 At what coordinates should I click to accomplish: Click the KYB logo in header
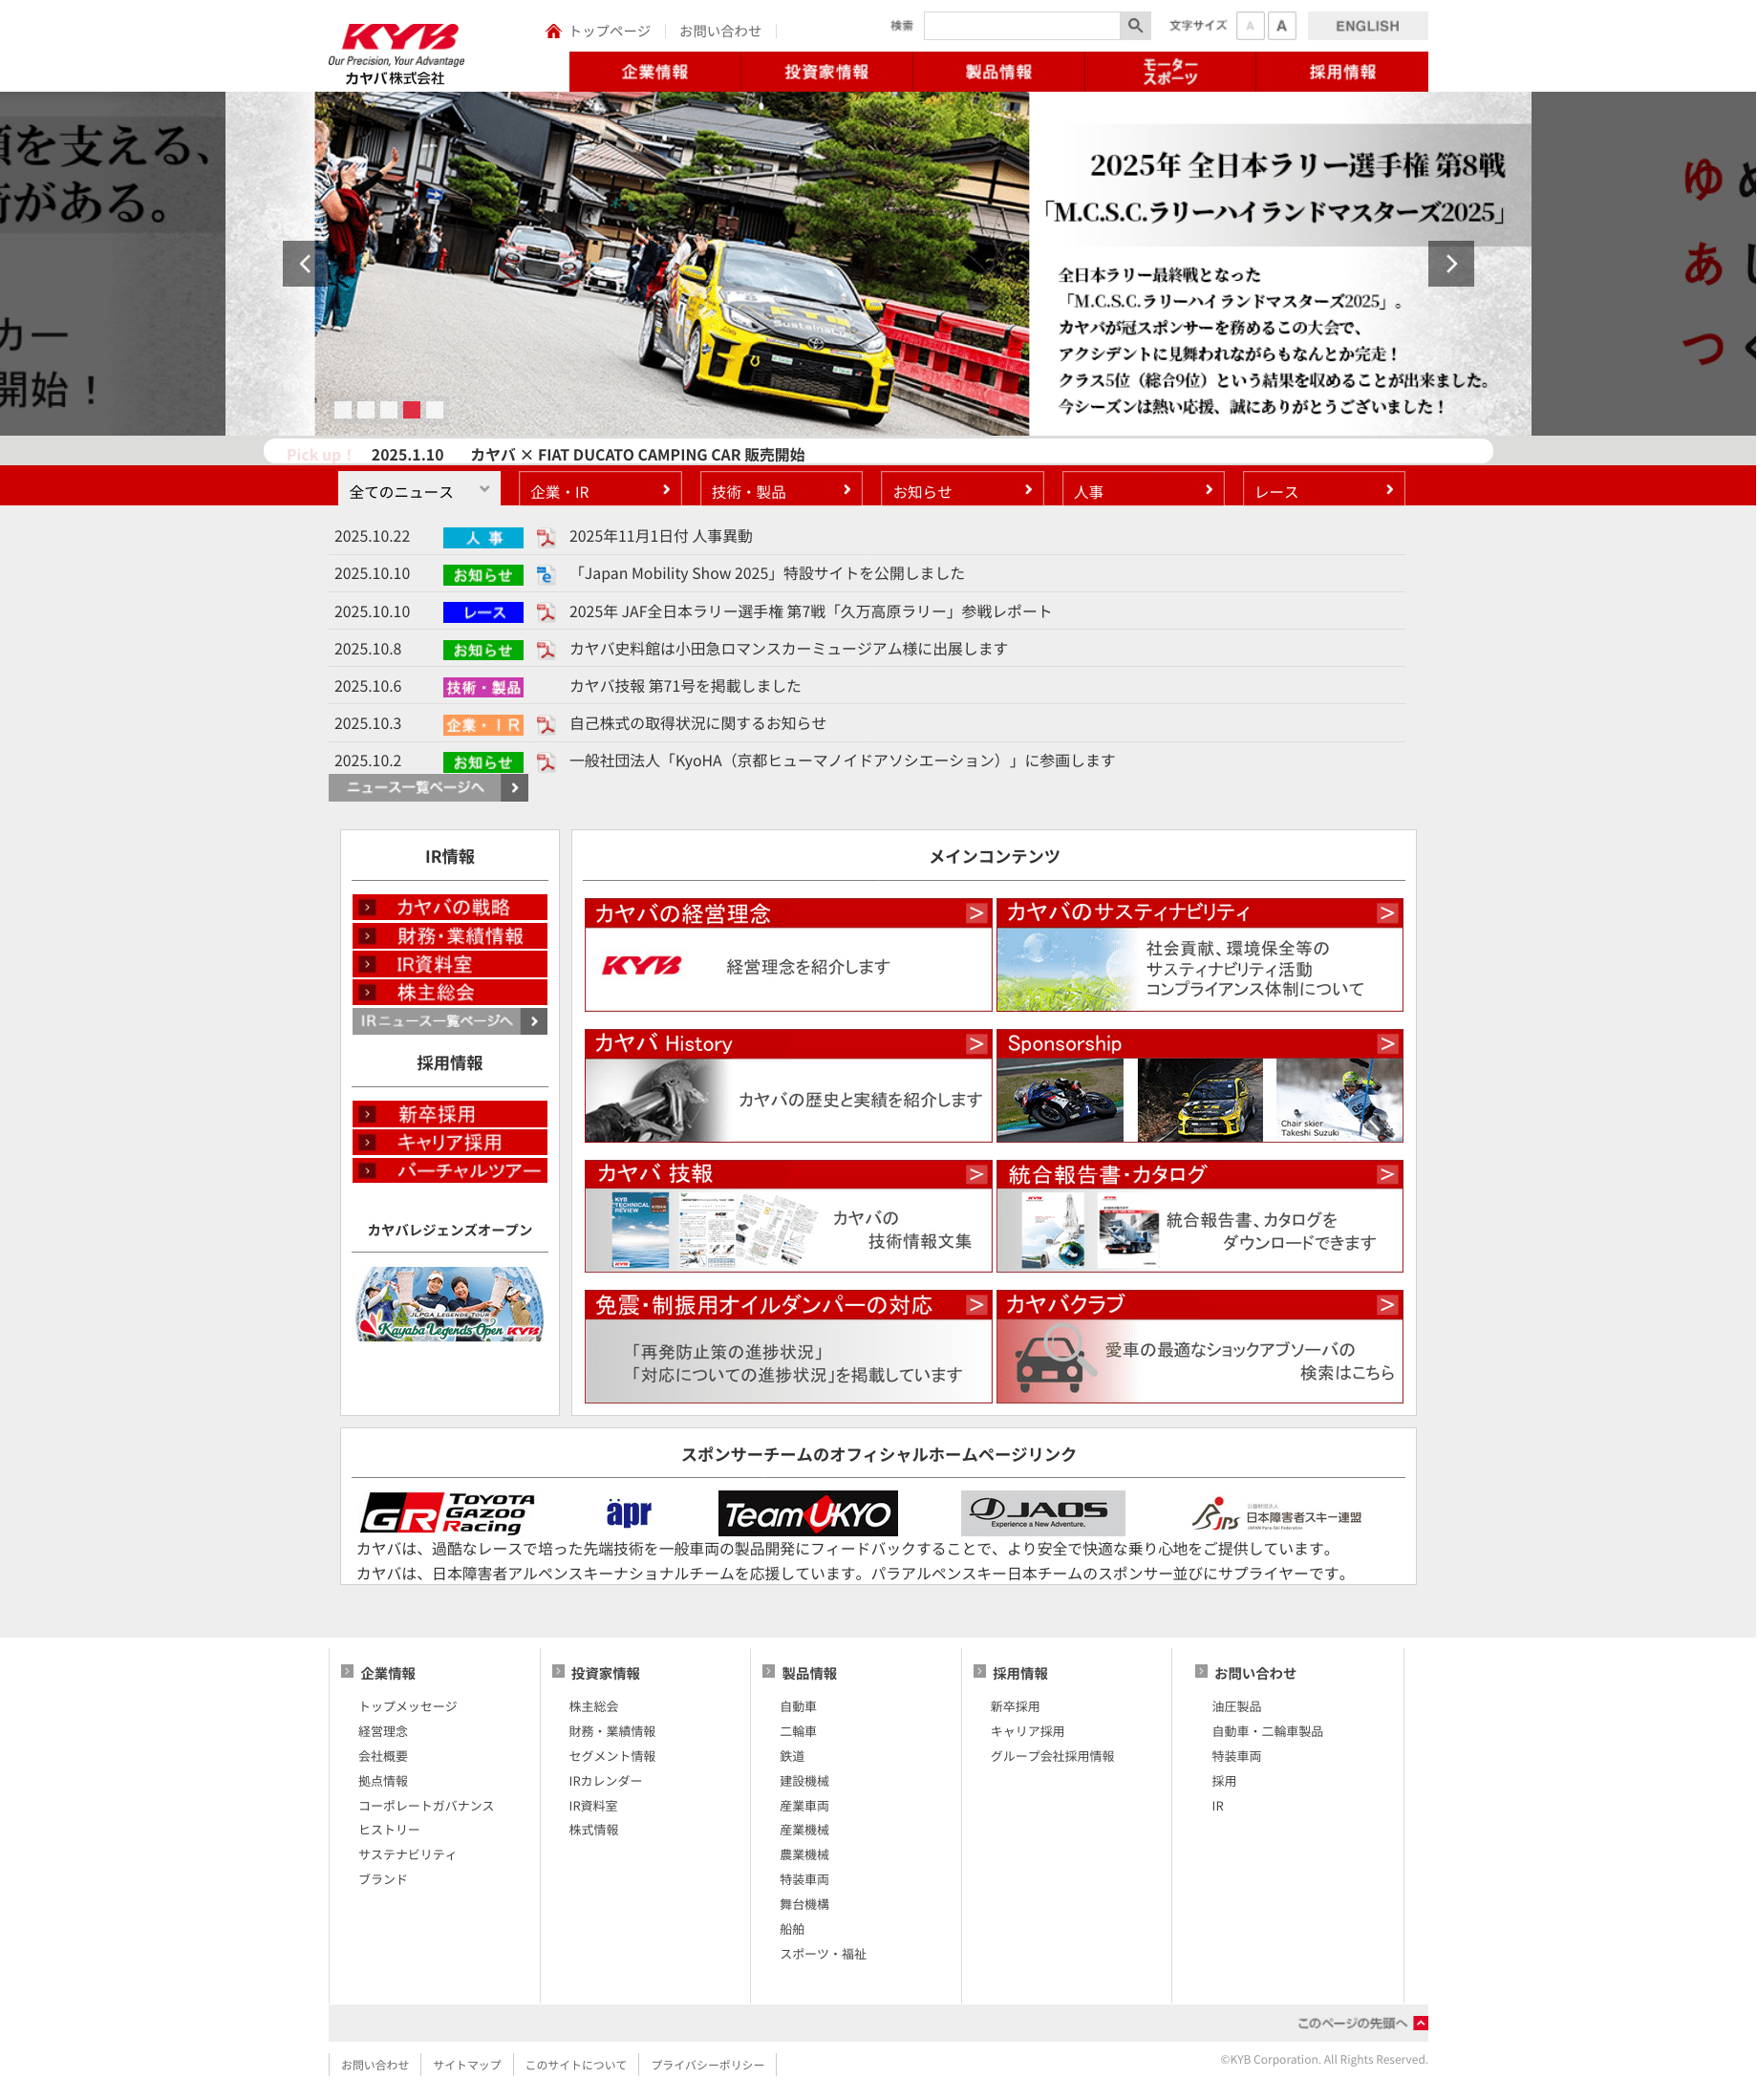pos(399,38)
